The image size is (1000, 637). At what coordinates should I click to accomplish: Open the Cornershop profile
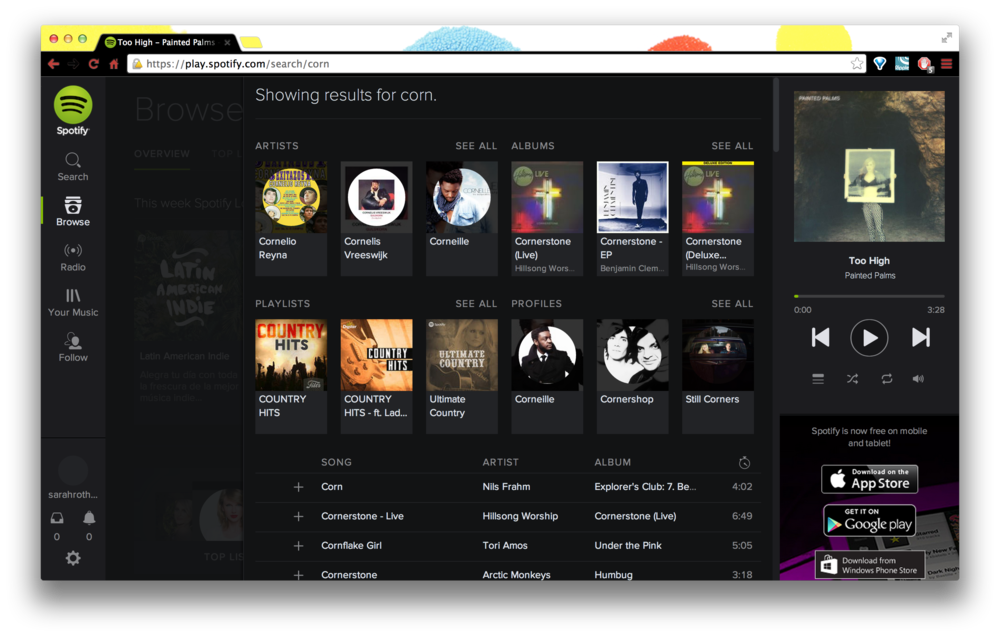633,376
